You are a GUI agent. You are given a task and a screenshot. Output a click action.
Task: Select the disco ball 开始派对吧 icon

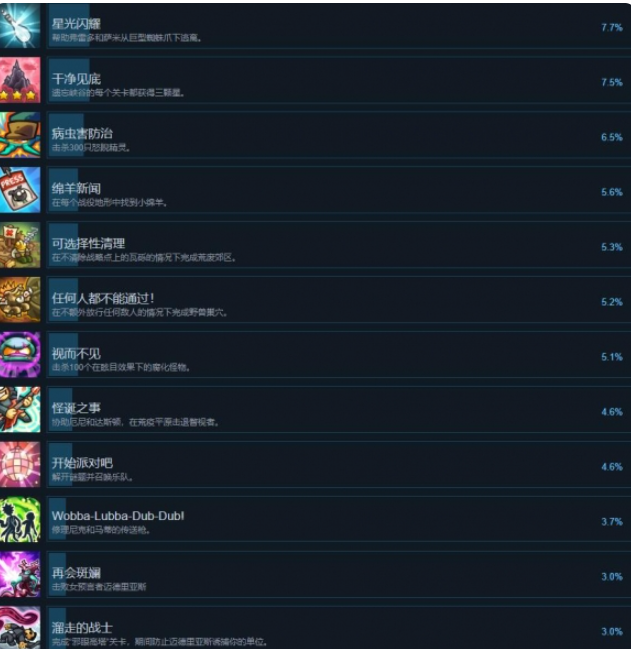click(x=20, y=465)
